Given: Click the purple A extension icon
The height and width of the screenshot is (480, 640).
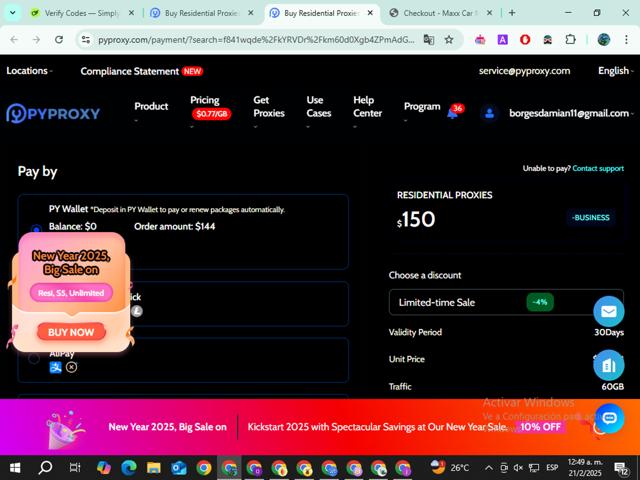Looking at the screenshot, I should [x=502, y=40].
